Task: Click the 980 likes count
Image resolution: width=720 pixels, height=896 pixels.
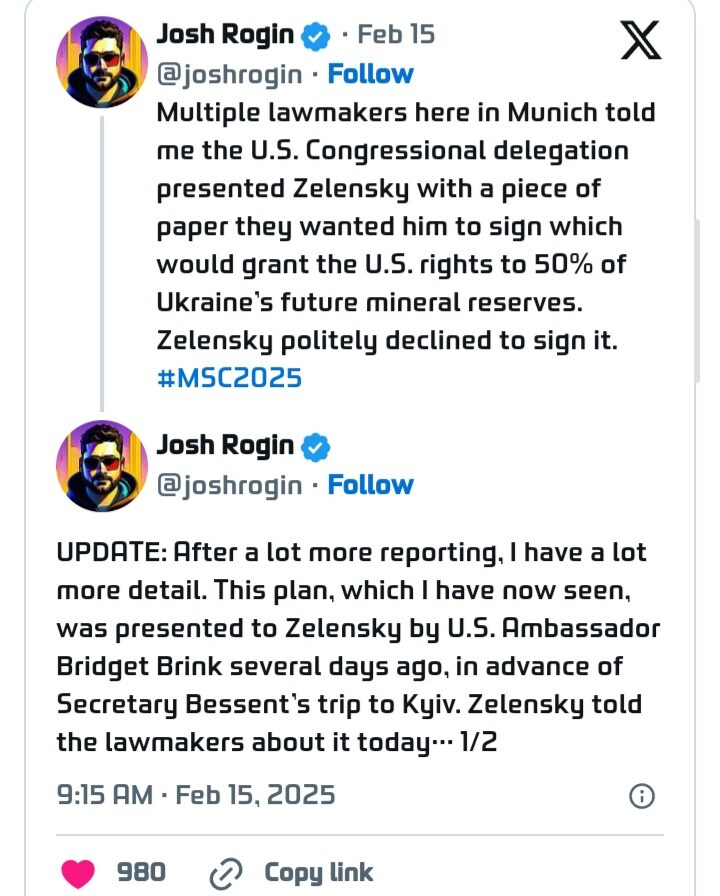Action: (142, 872)
